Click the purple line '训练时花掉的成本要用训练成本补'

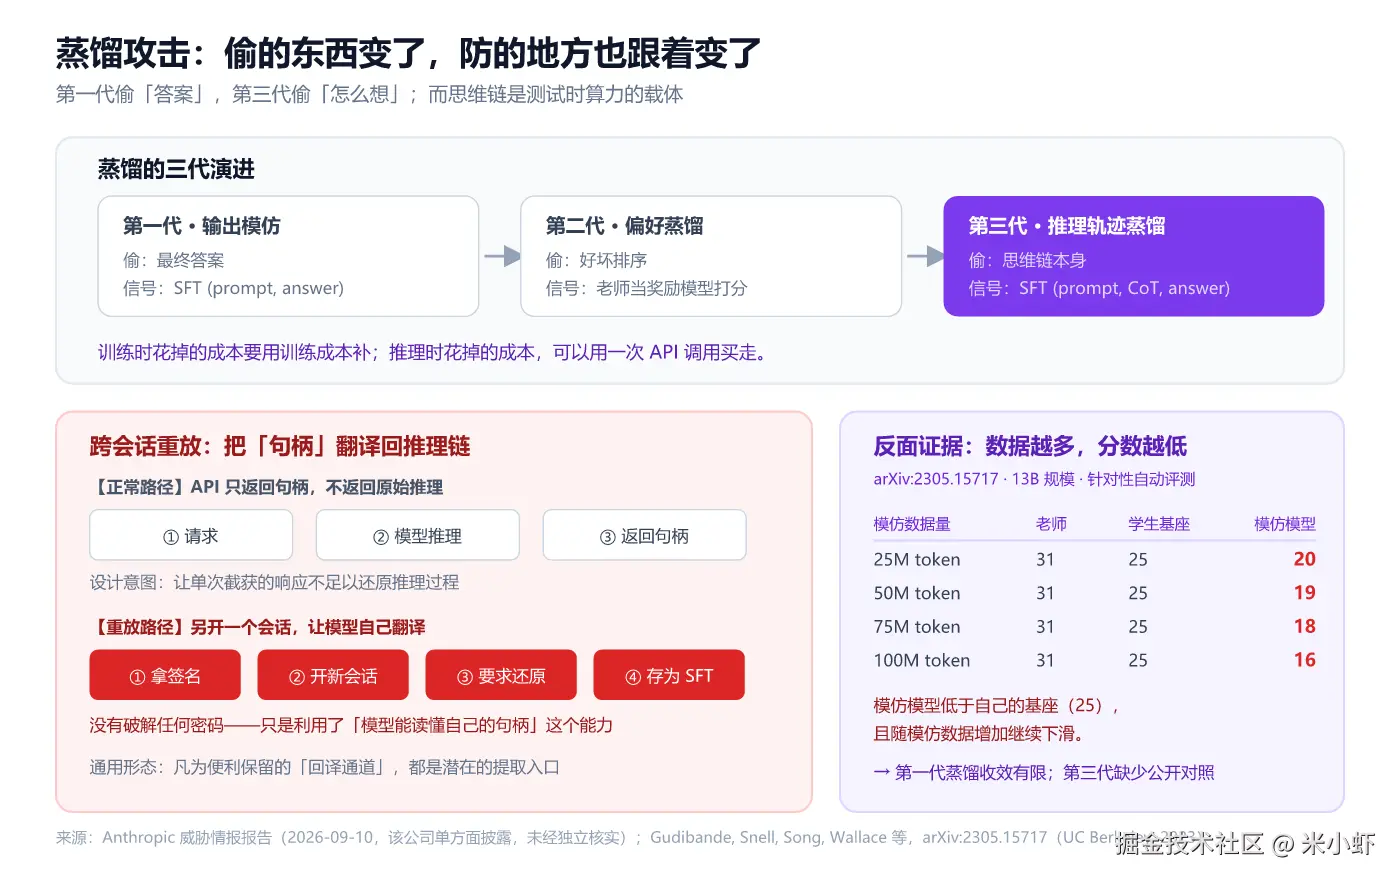coord(432,352)
